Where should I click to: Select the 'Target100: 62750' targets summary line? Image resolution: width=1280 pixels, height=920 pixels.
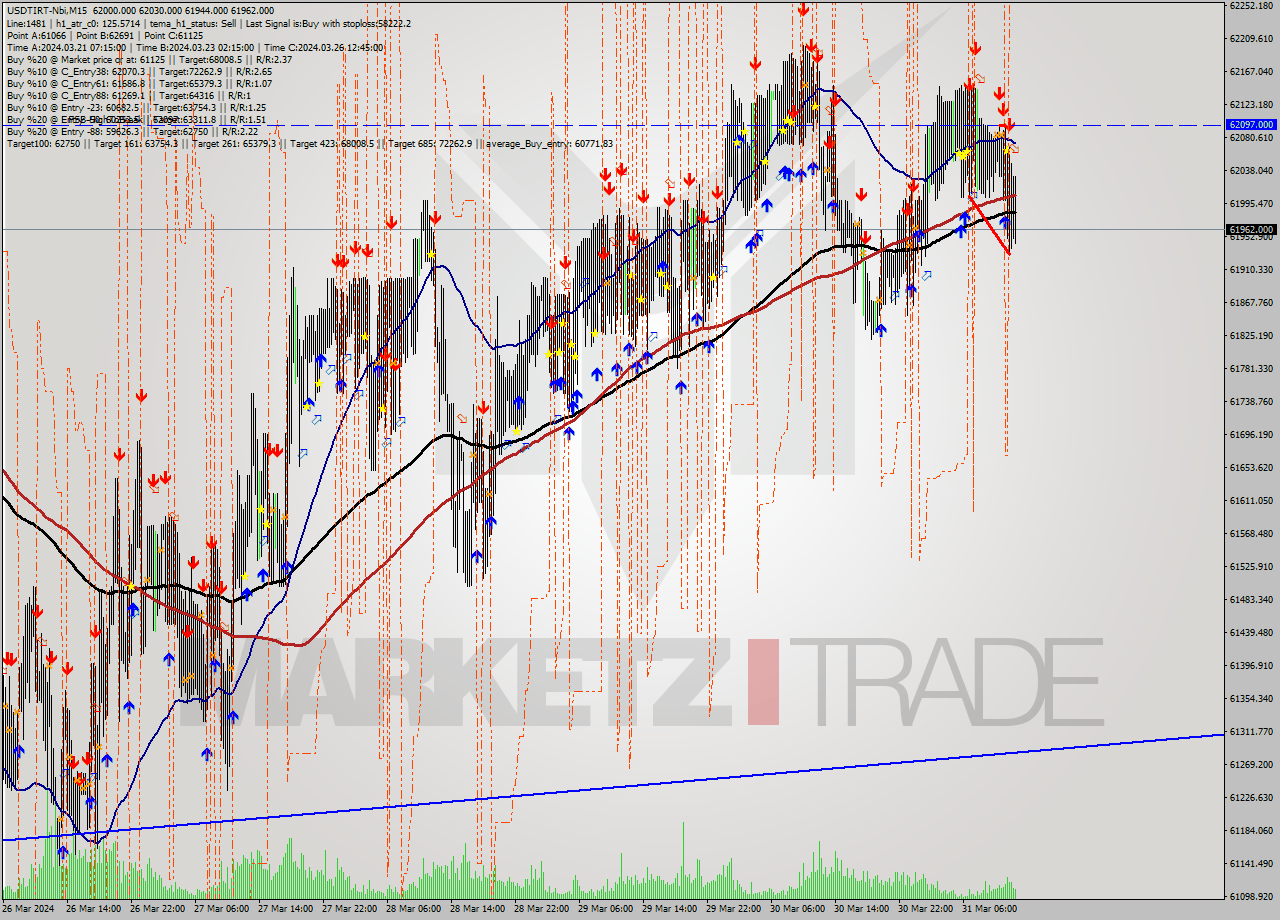click(x=309, y=144)
